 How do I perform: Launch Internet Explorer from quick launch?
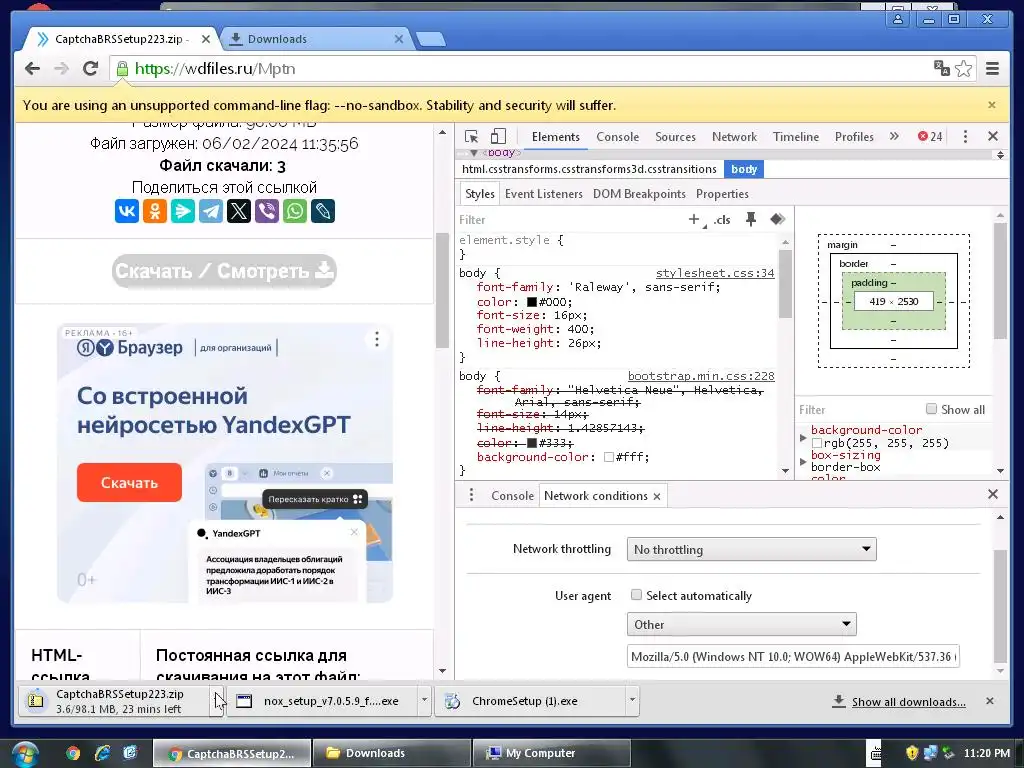click(103, 753)
